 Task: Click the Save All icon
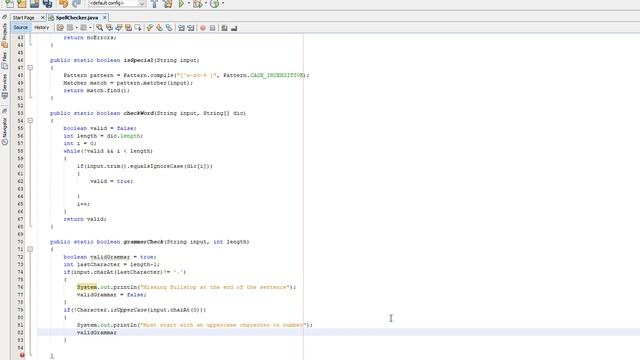click(x=47, y=4)
